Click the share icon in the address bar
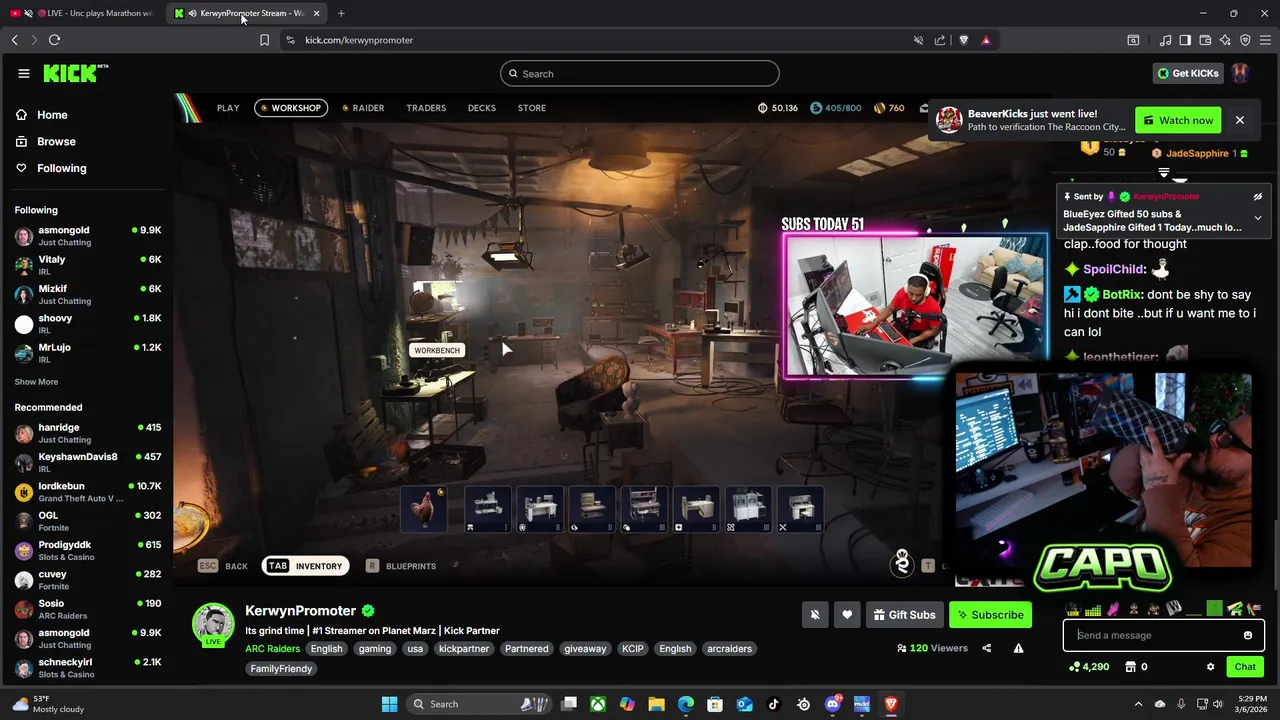Screen dimensions: 1280x720 pyautogui.click(x=940, y=40)
